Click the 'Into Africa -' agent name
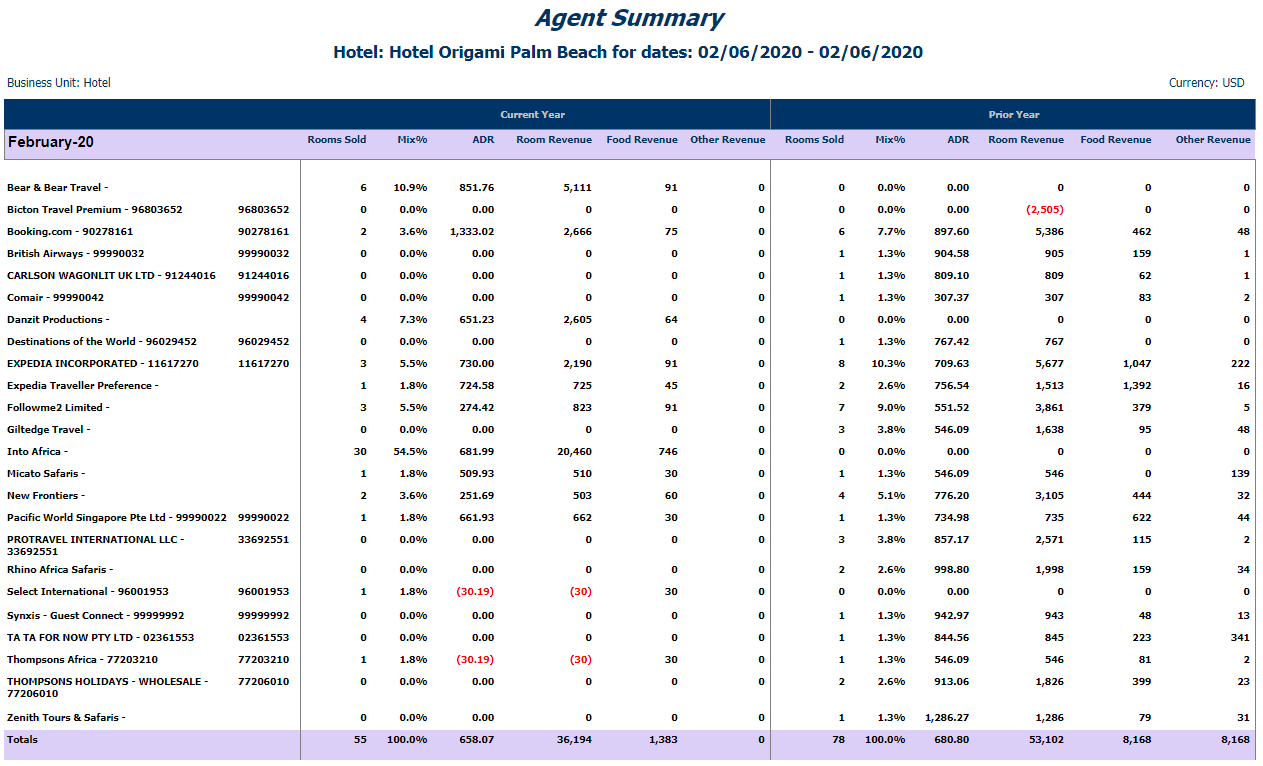 tap(37, 452)
